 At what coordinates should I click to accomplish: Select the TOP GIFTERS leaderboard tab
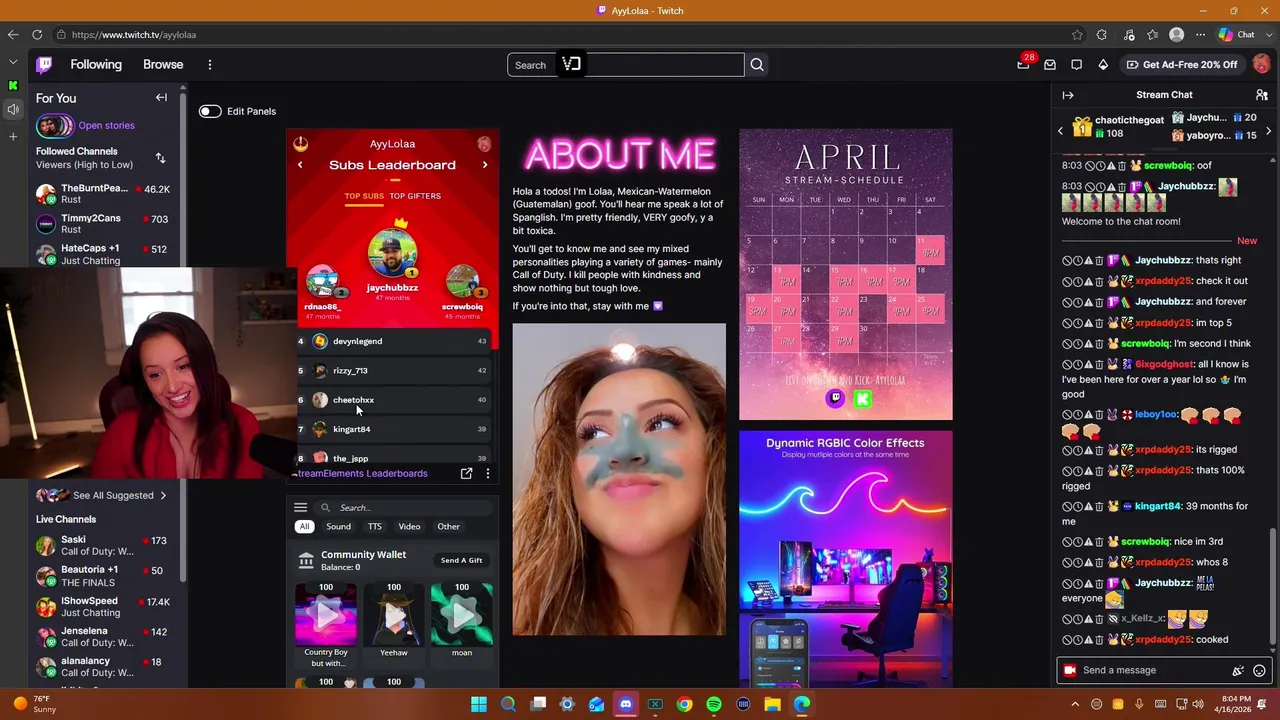point(415,196)
